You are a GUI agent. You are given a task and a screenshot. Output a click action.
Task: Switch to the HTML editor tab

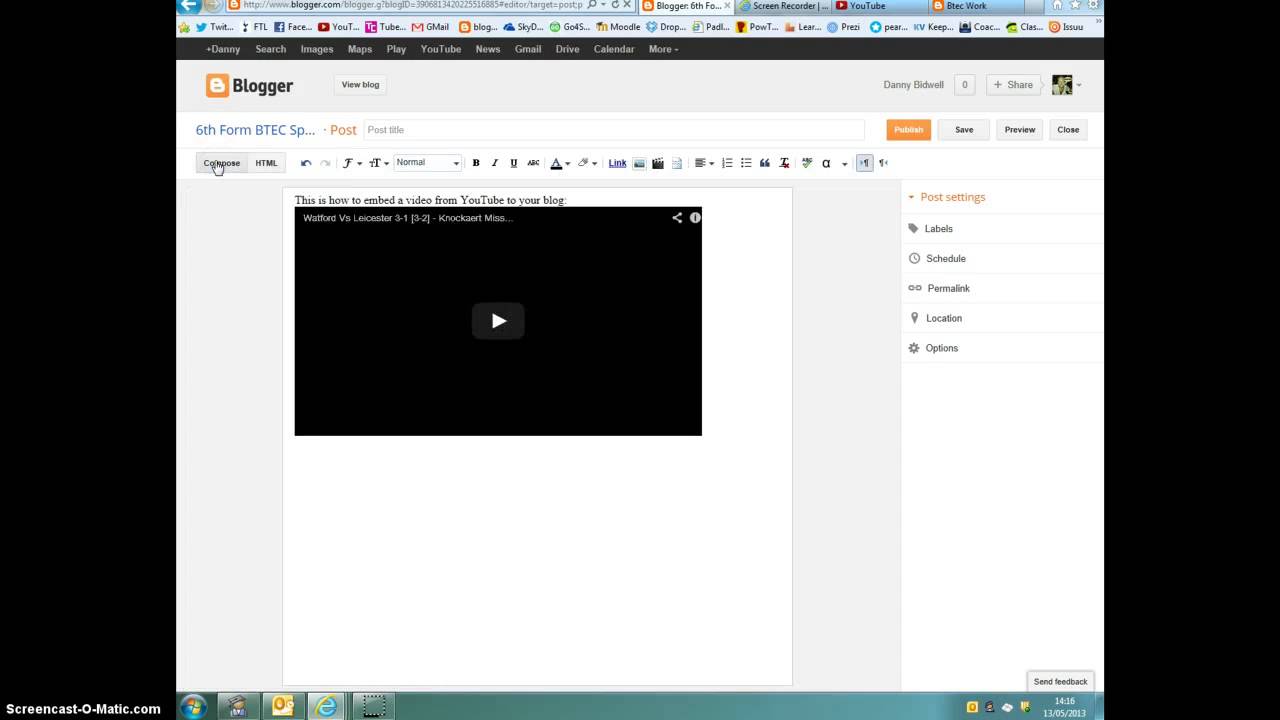[x=266, y=163]
